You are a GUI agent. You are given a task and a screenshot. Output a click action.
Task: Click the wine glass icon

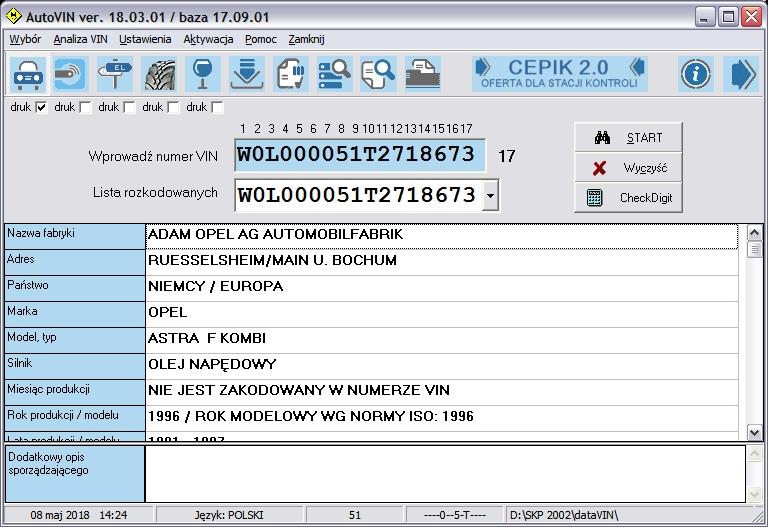202,74
